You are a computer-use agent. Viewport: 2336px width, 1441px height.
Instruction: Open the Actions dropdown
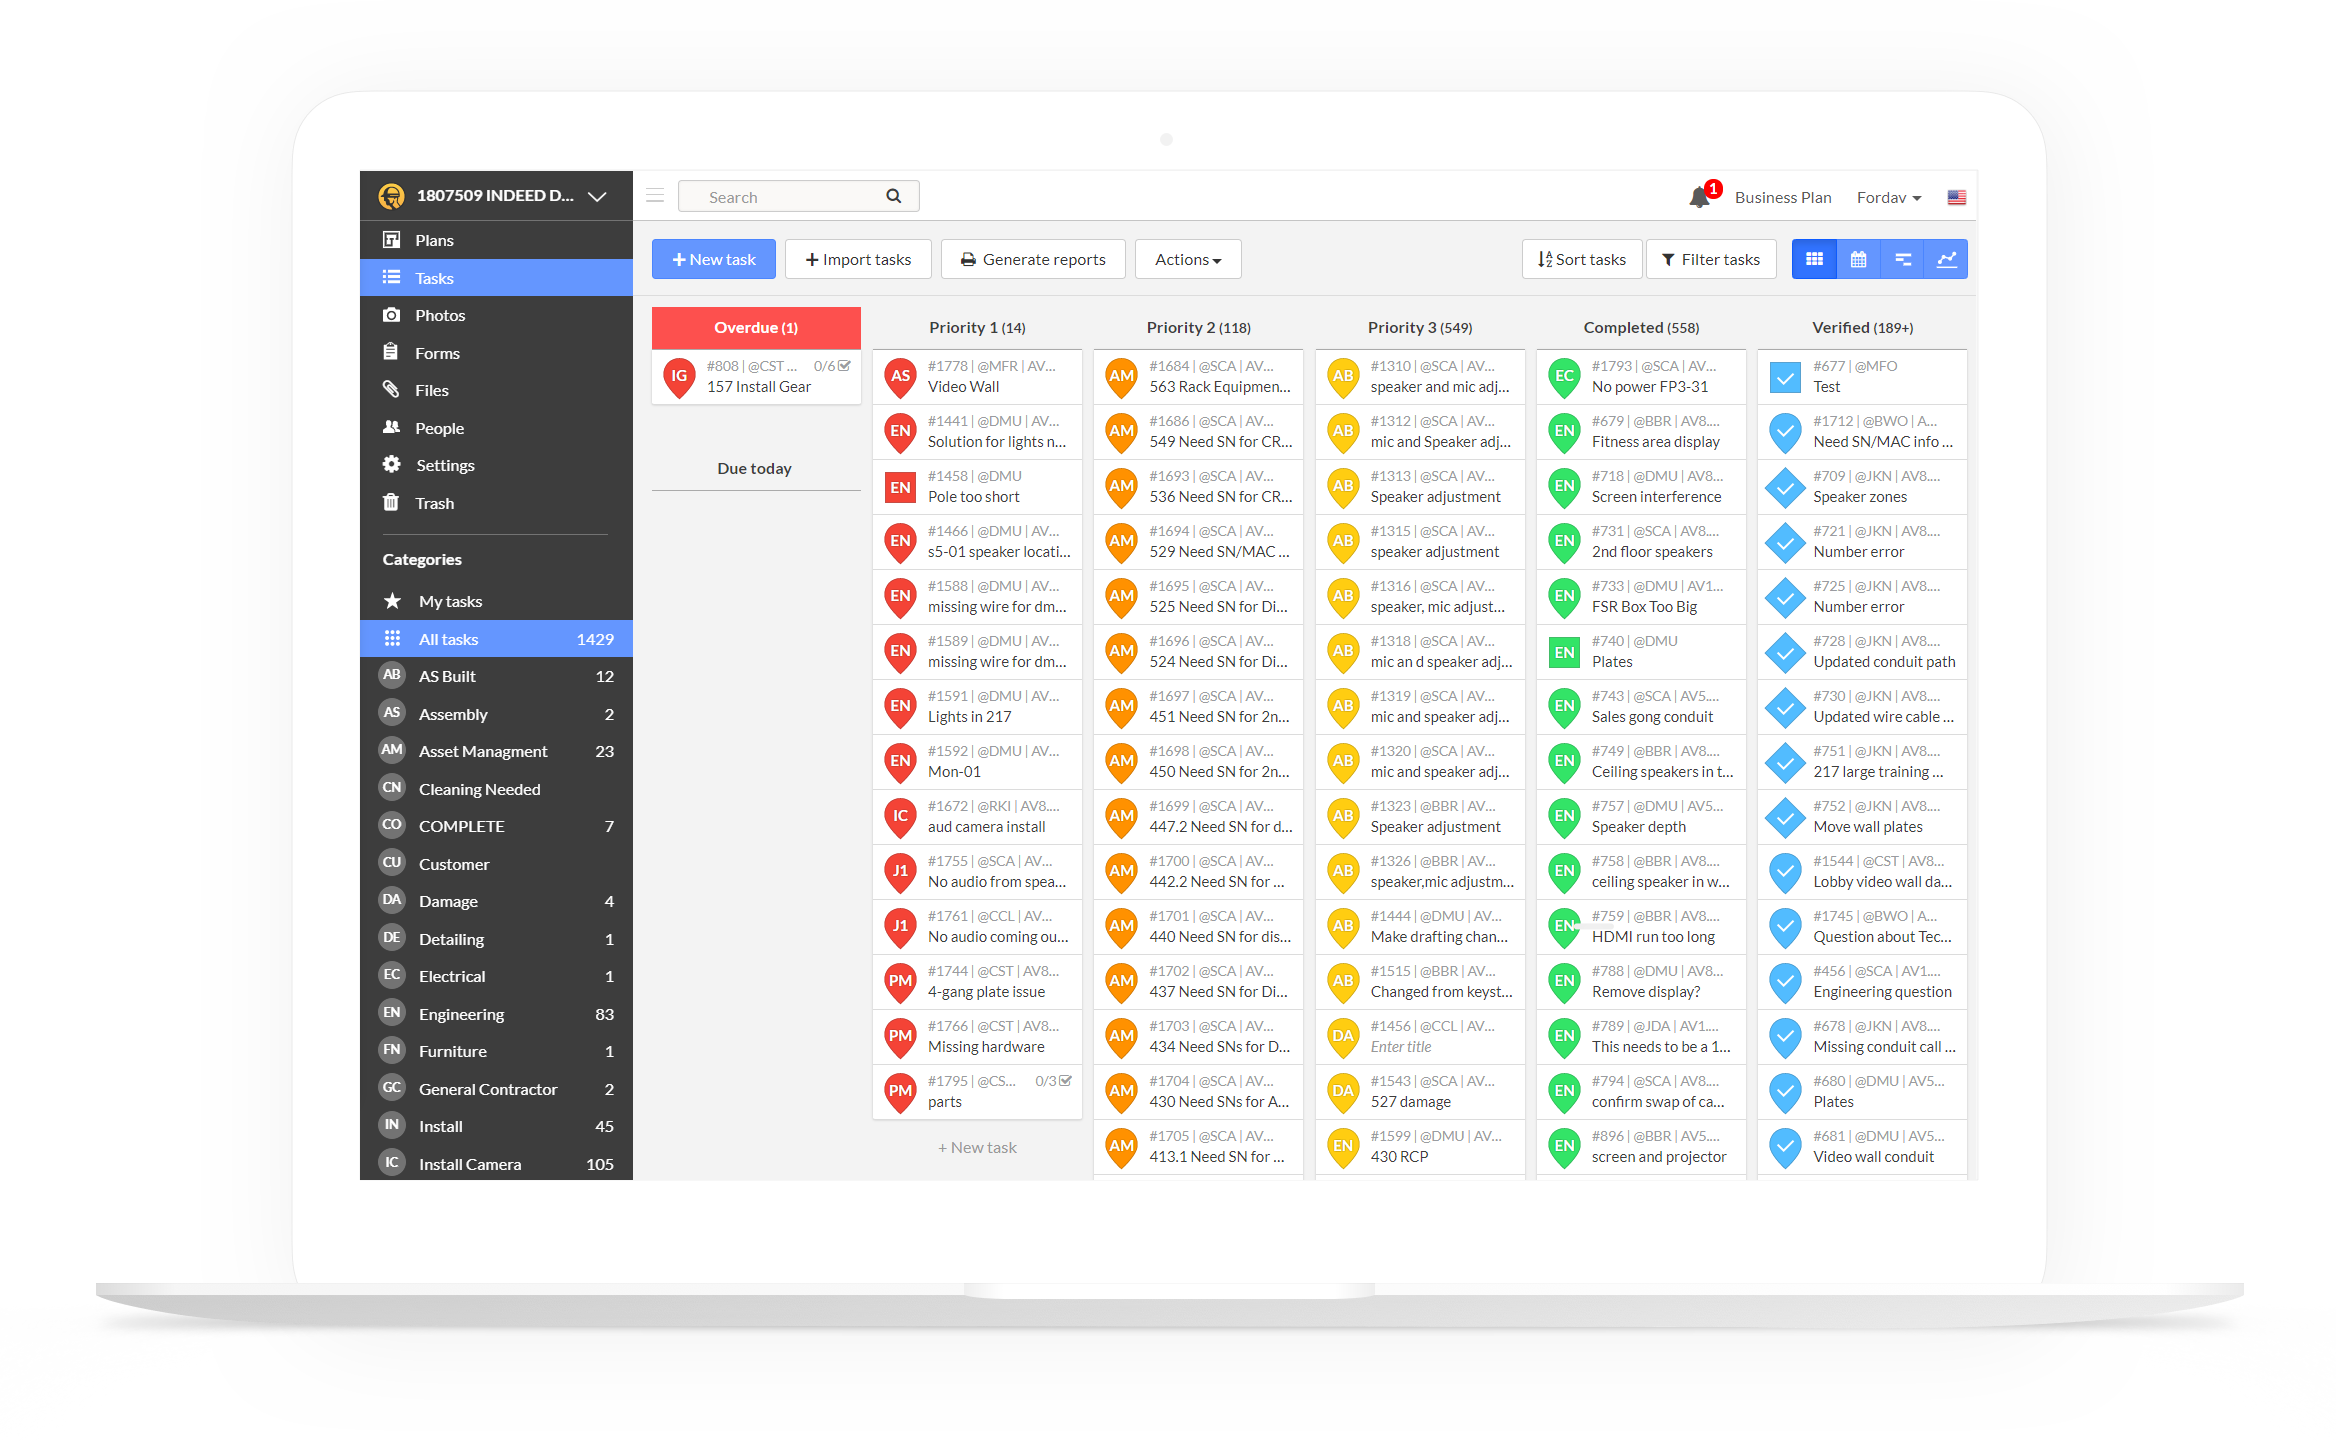(1187, 259)
